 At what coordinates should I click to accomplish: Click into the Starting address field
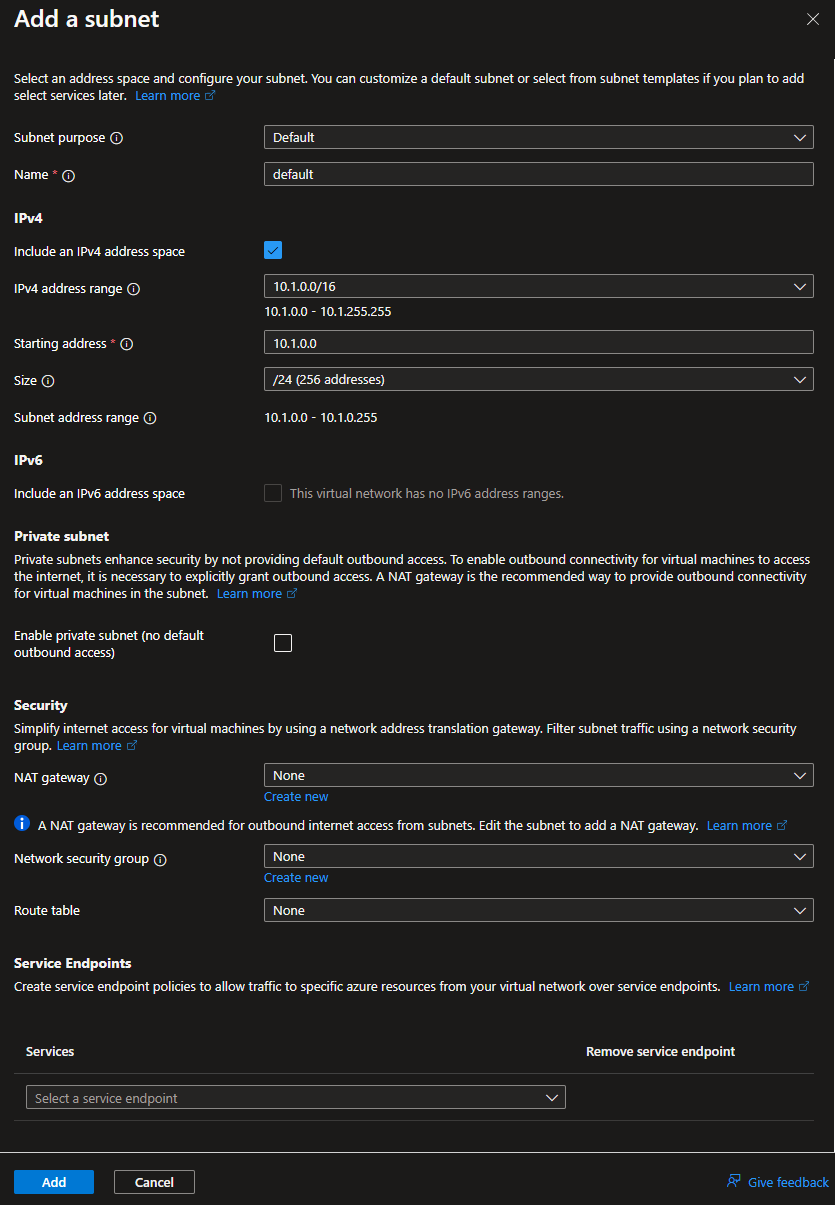pyautogui.click(x=538, y=343)
